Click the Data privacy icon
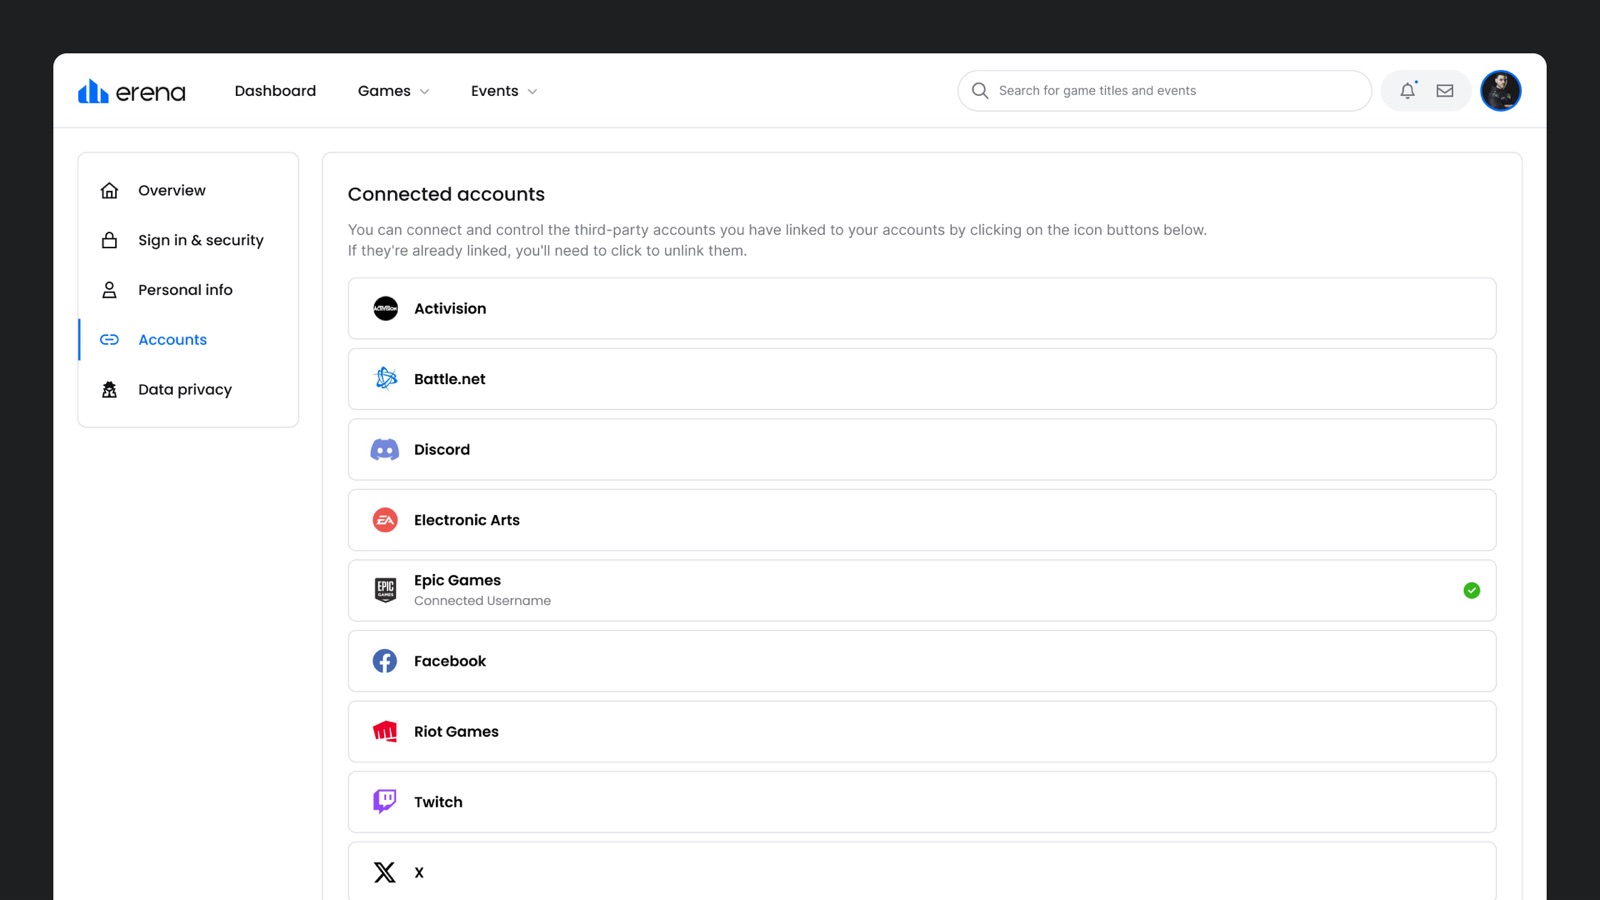 pos(110,390)
